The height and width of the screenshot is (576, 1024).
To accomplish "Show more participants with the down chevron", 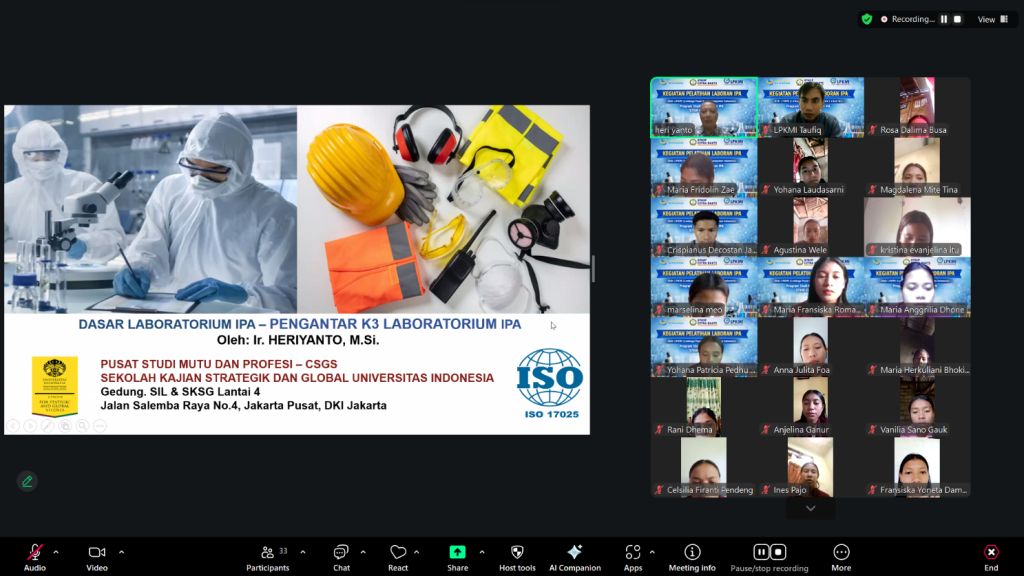I will tap(810, 509).
